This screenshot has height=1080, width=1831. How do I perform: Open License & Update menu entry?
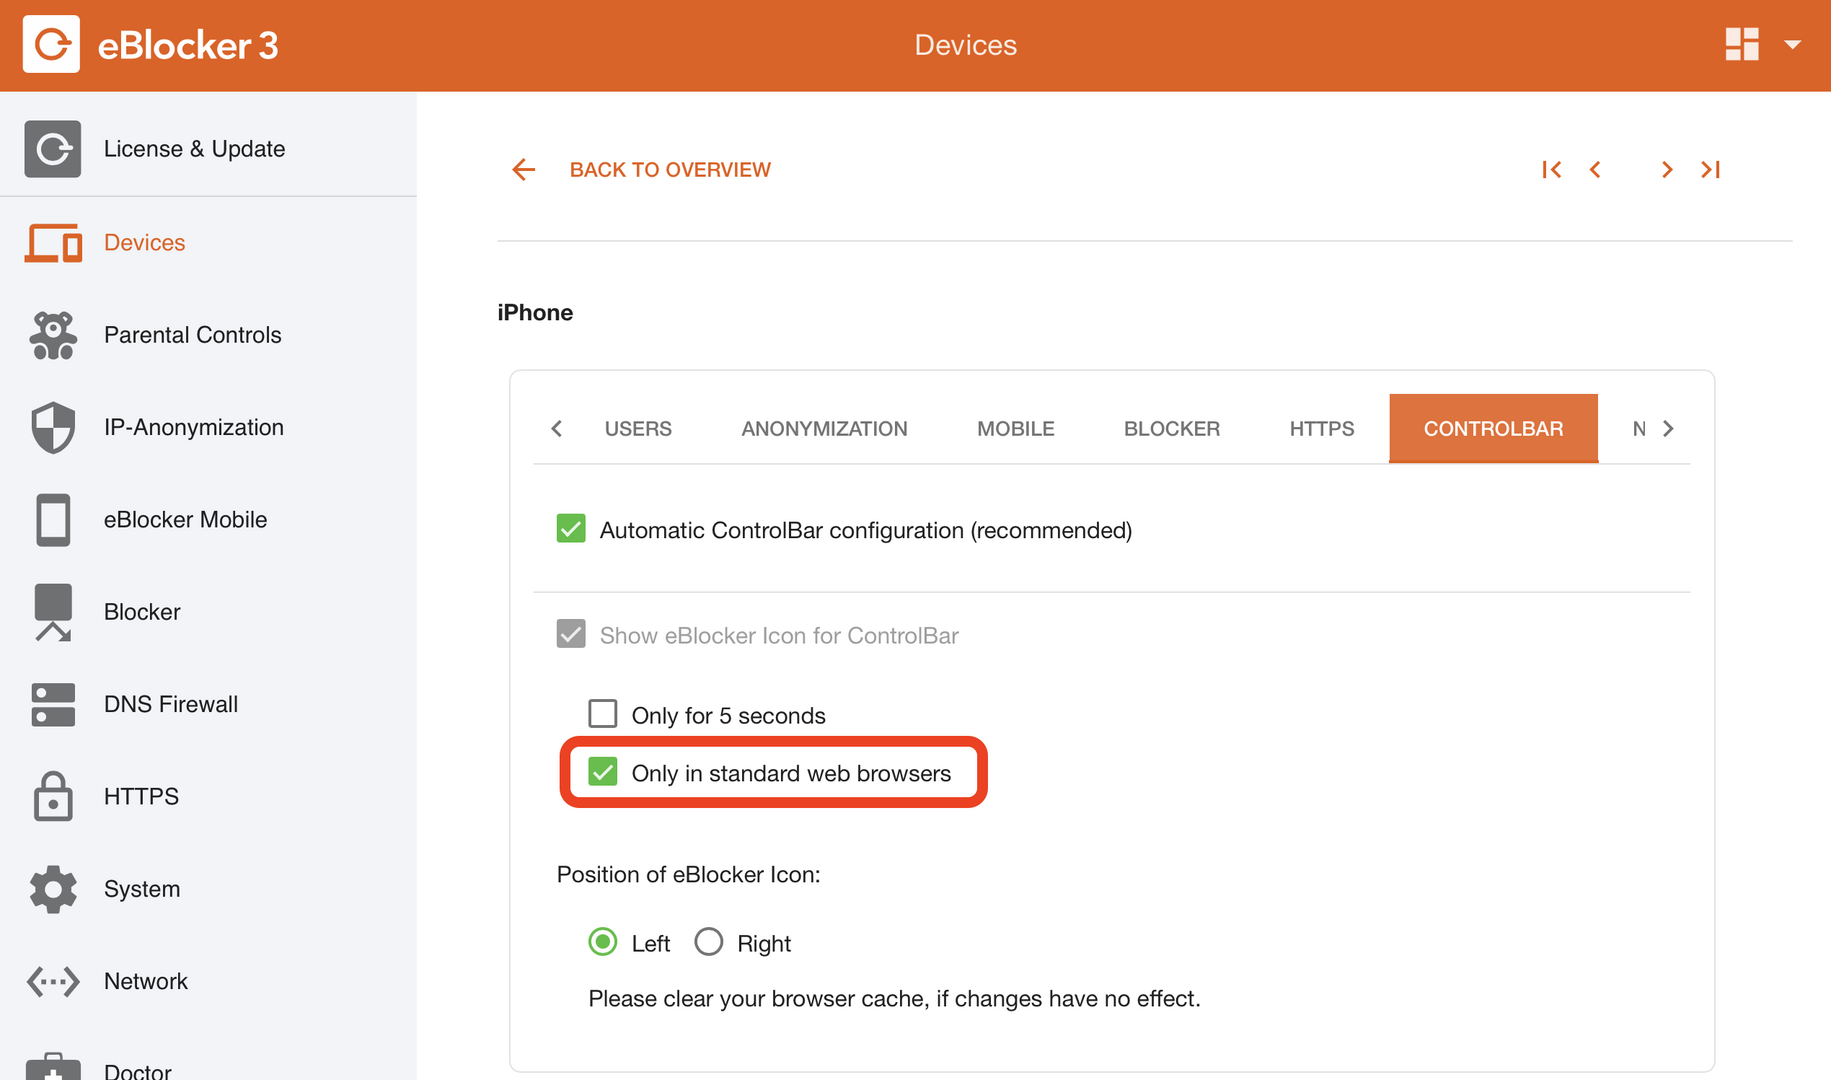pos(194,149)
